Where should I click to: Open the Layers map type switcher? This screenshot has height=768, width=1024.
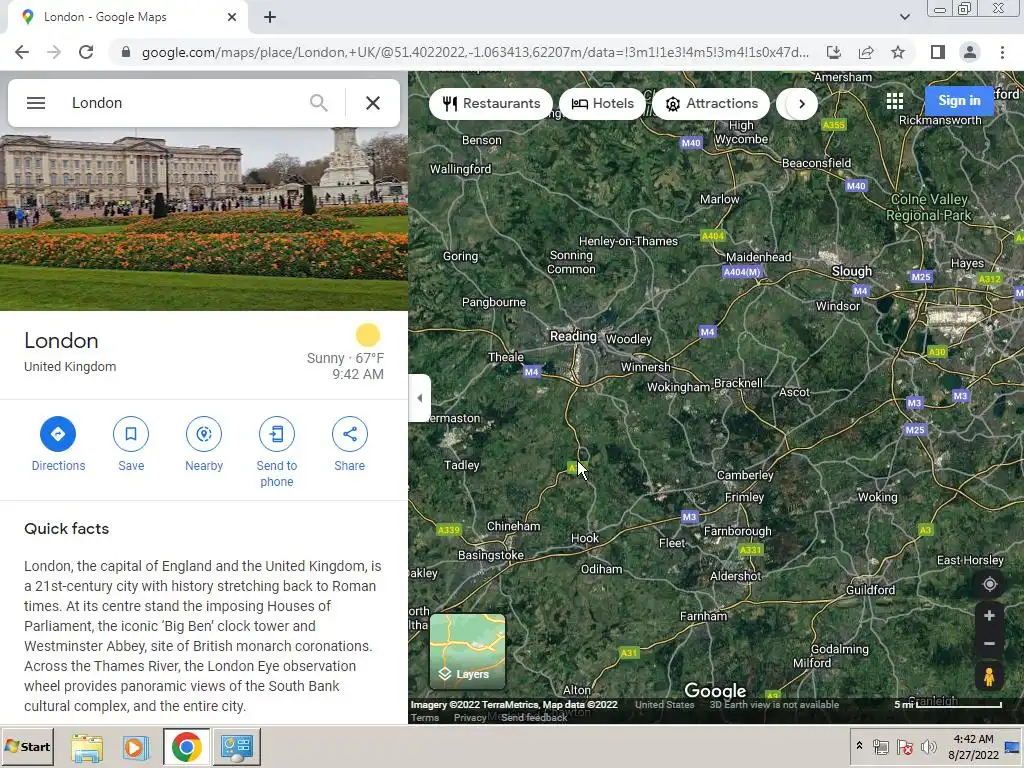467,652
